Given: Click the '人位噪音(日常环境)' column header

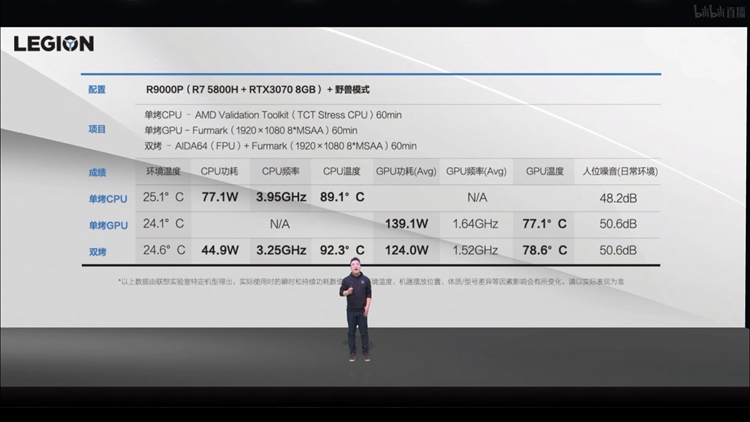Looking at the screenshot, I should click(620, 171).
